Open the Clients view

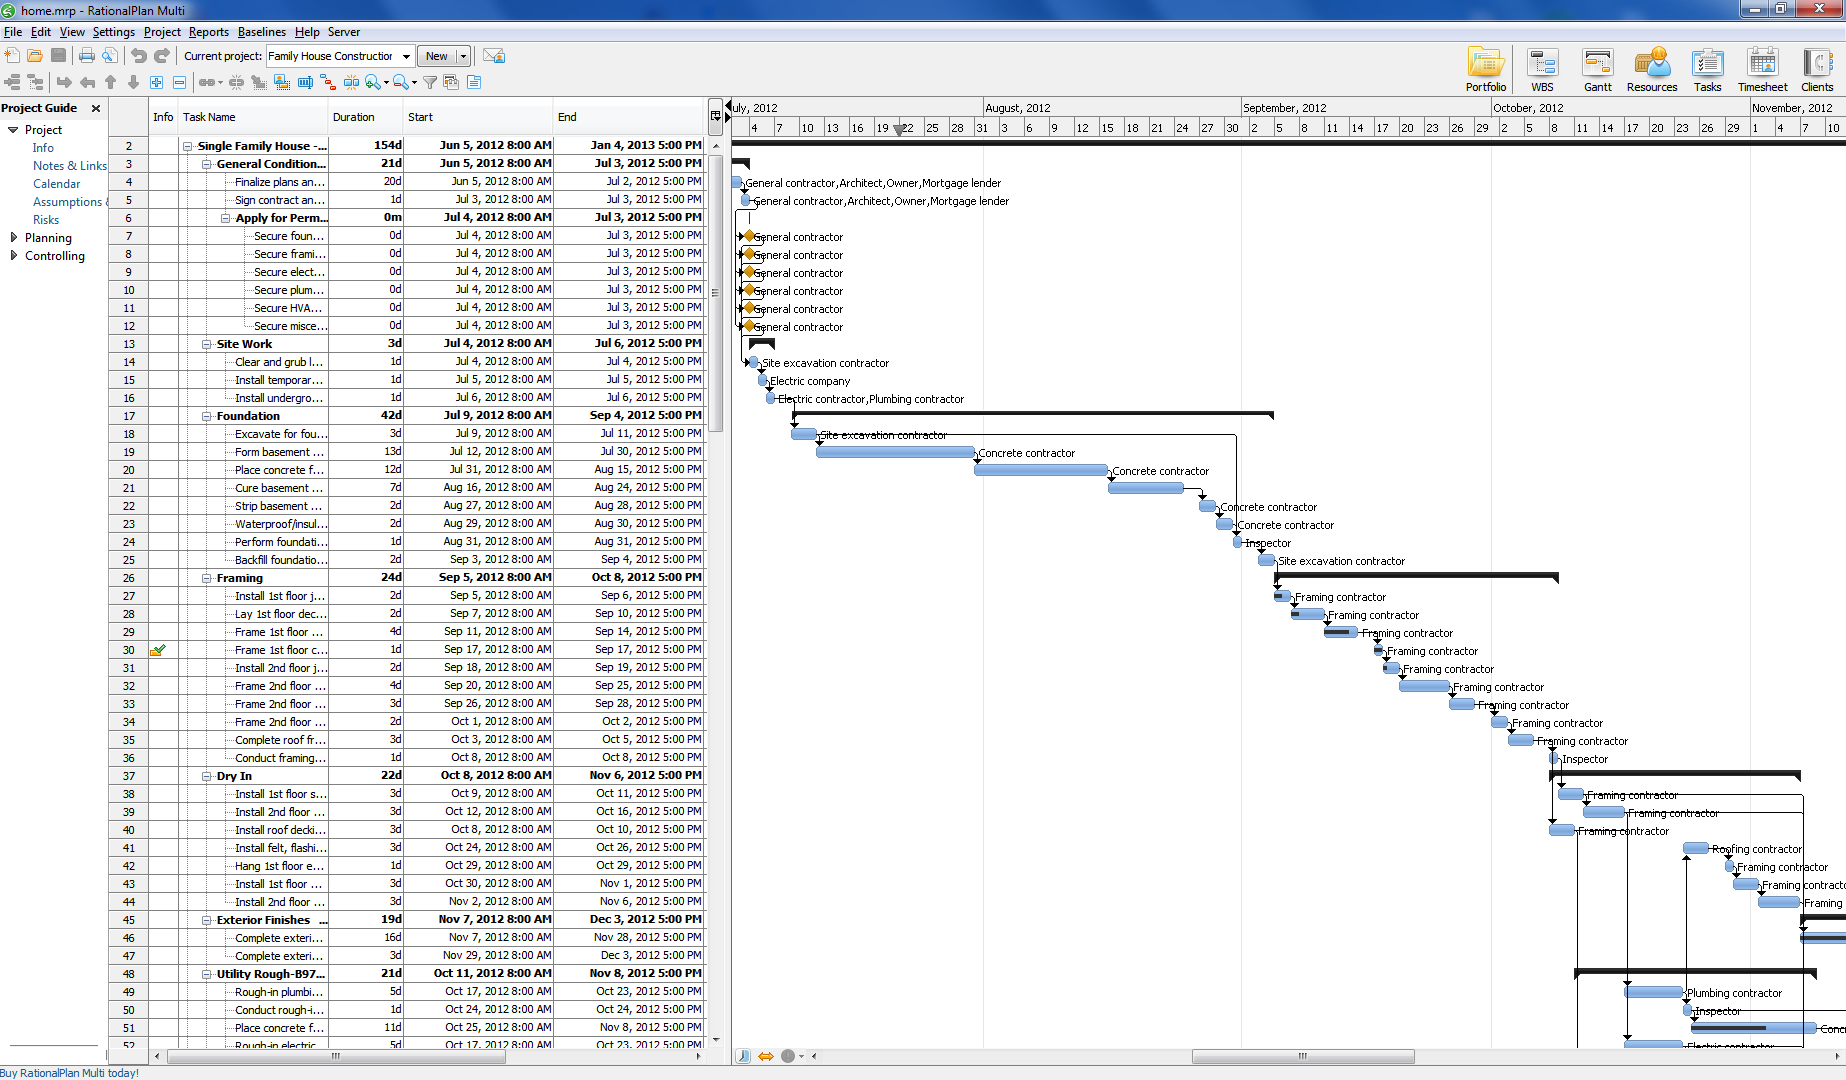[1817, 68]
